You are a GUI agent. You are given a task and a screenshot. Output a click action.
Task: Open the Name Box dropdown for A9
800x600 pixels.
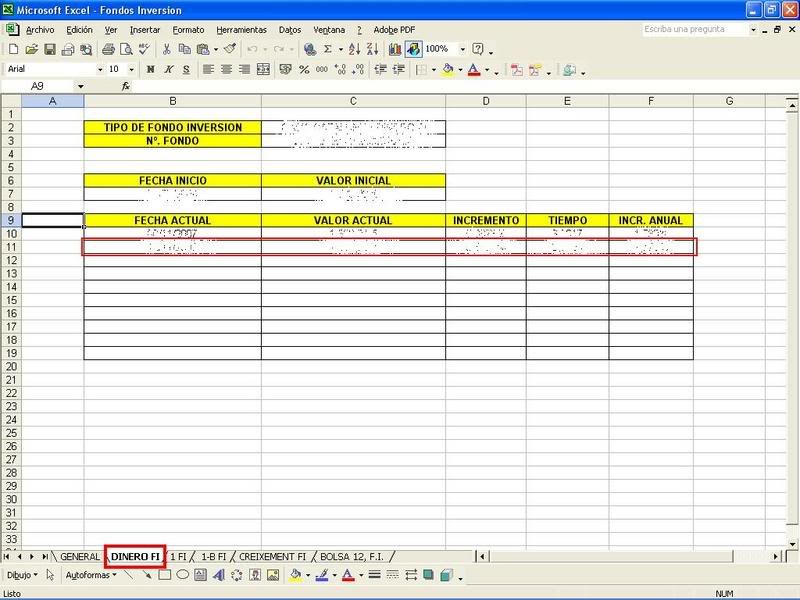tap(81, 86)
